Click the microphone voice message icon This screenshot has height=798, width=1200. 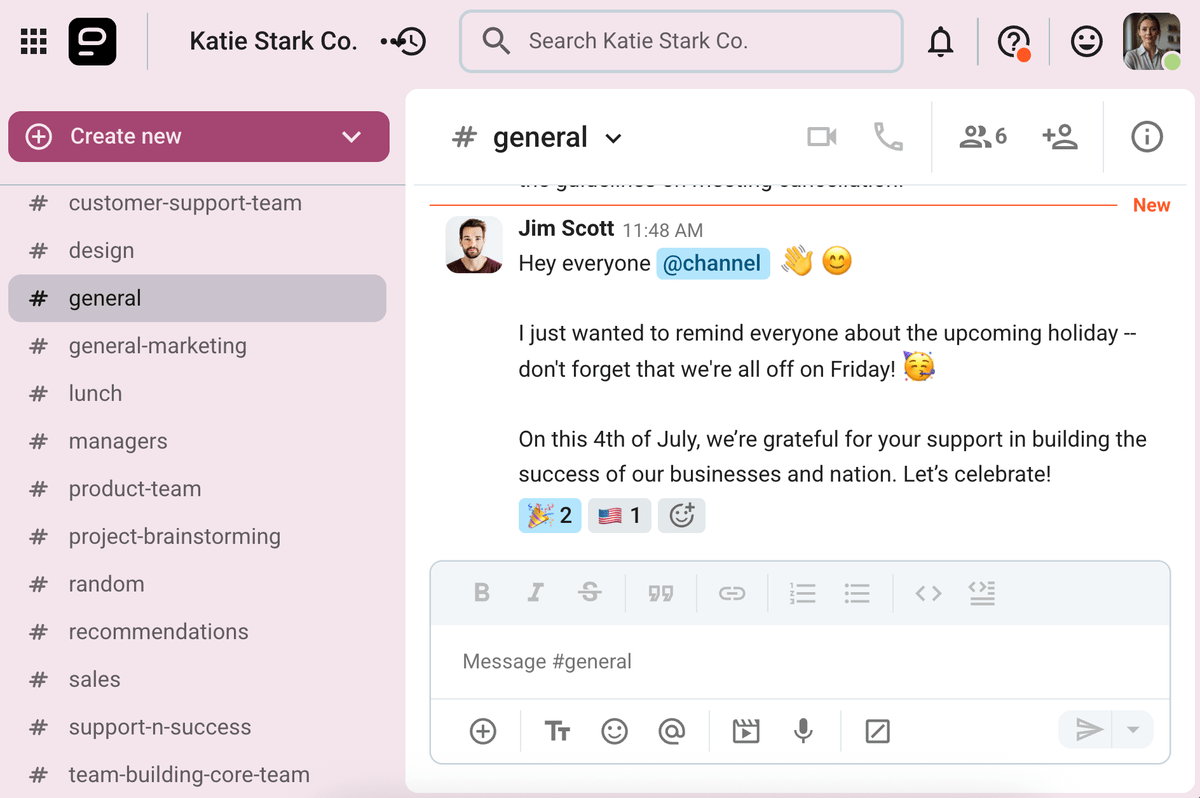pyautogui.click(x=802, y=731)
